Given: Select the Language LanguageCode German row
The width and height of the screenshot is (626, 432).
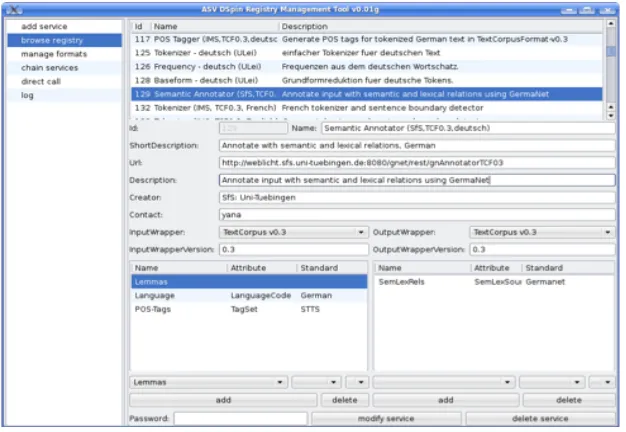Looking at the screenshot, I should point(249,296).
